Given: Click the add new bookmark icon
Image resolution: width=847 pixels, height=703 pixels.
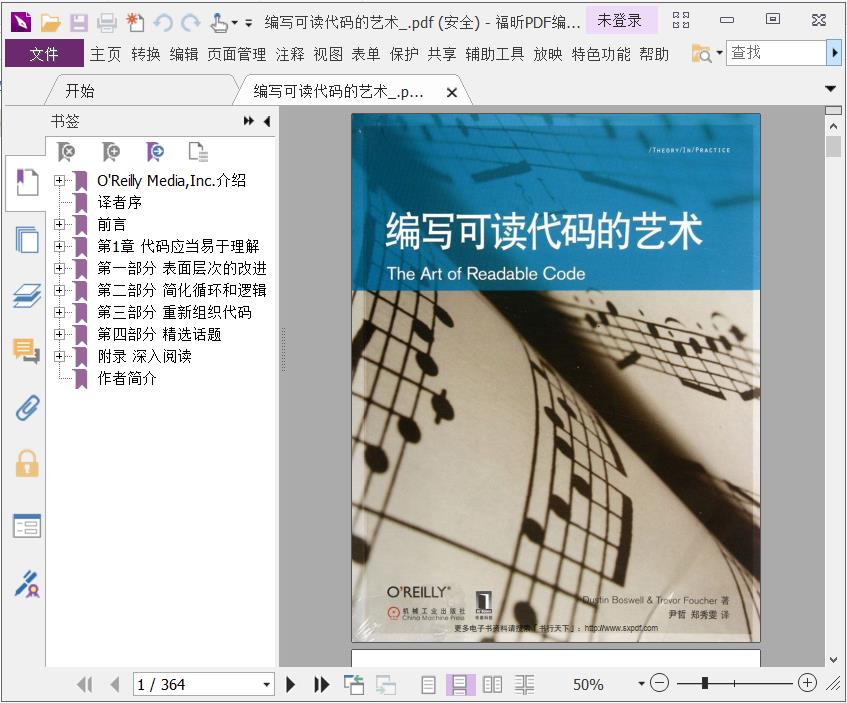Looking at the screenshot, I should click(111, 152).
